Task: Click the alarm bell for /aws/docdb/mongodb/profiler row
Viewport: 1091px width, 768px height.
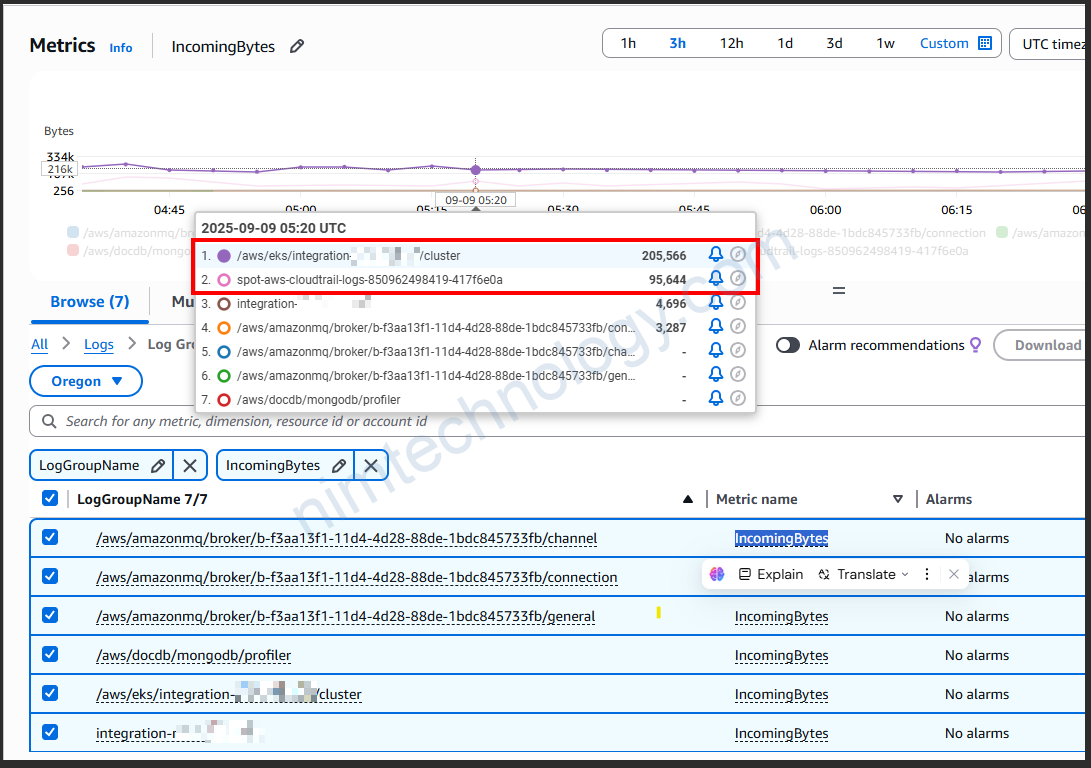Action: [x=715, y=398]
